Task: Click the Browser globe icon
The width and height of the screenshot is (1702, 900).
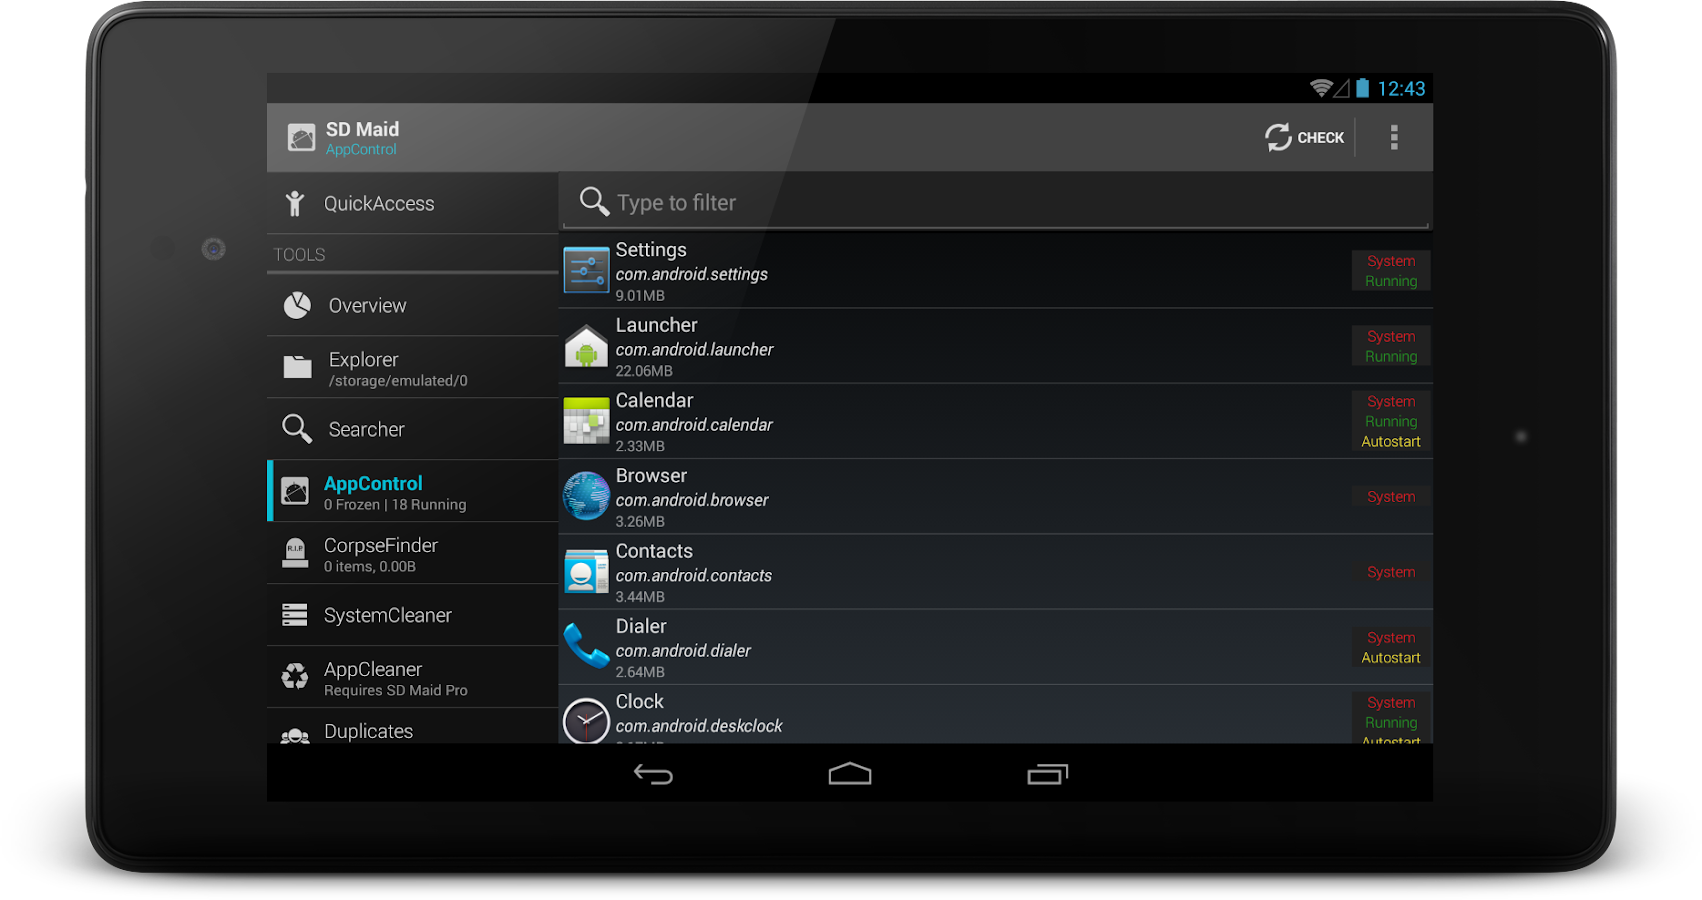Action: pyautogui.click(x=586, y=496)
